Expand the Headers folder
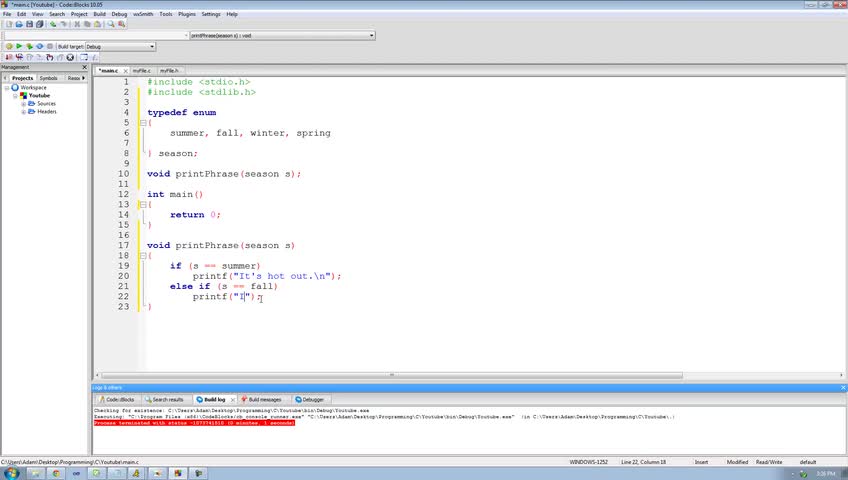 point(23,112)
